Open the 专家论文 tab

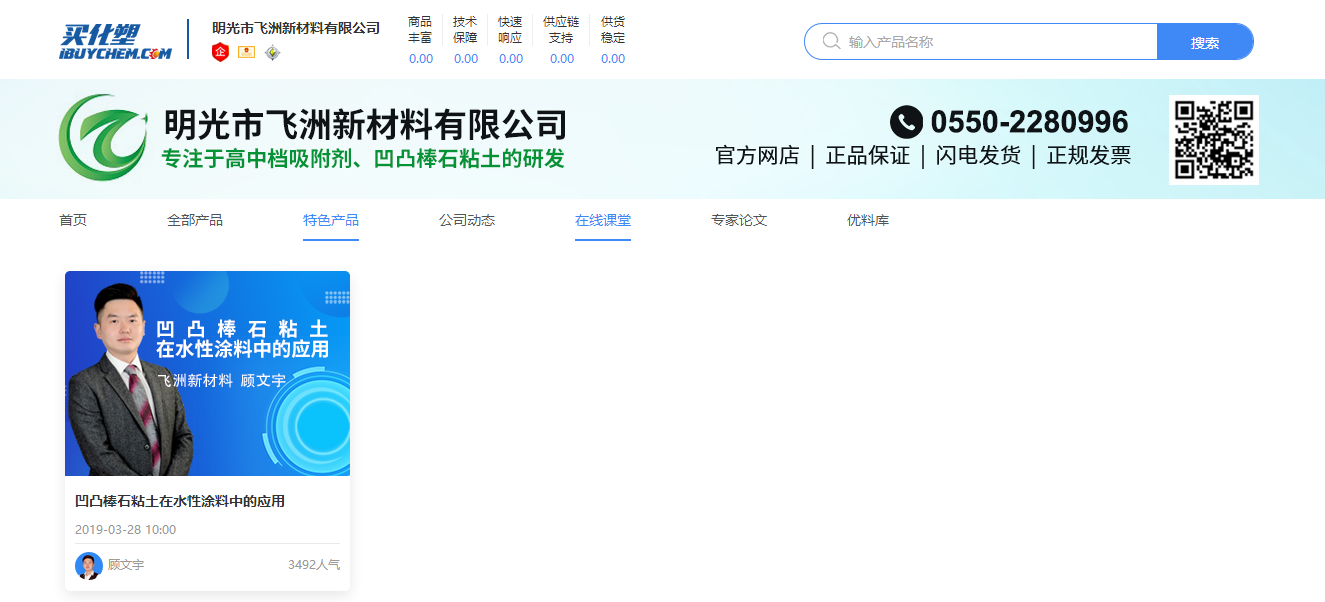click(x=739, y=220)
